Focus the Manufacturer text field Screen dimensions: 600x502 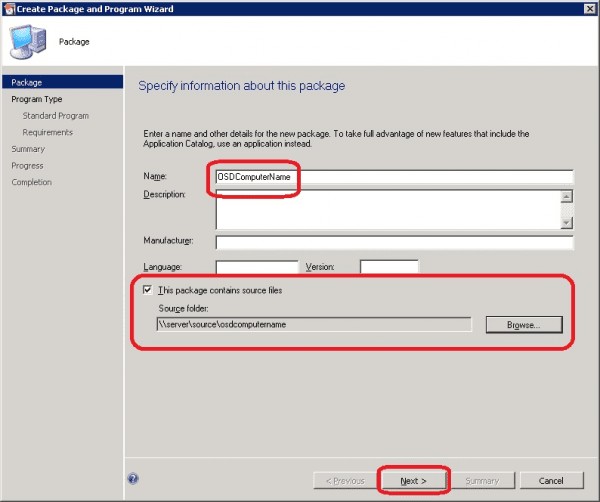pyautogui.click(x=394, y=242)
